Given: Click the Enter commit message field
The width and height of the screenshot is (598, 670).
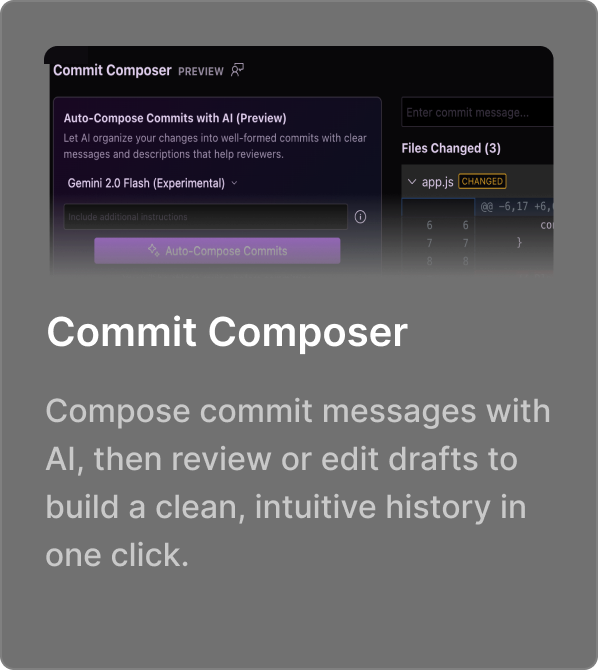Looking at the screenshot, I should pyautogui.click(x=477, y=112).
